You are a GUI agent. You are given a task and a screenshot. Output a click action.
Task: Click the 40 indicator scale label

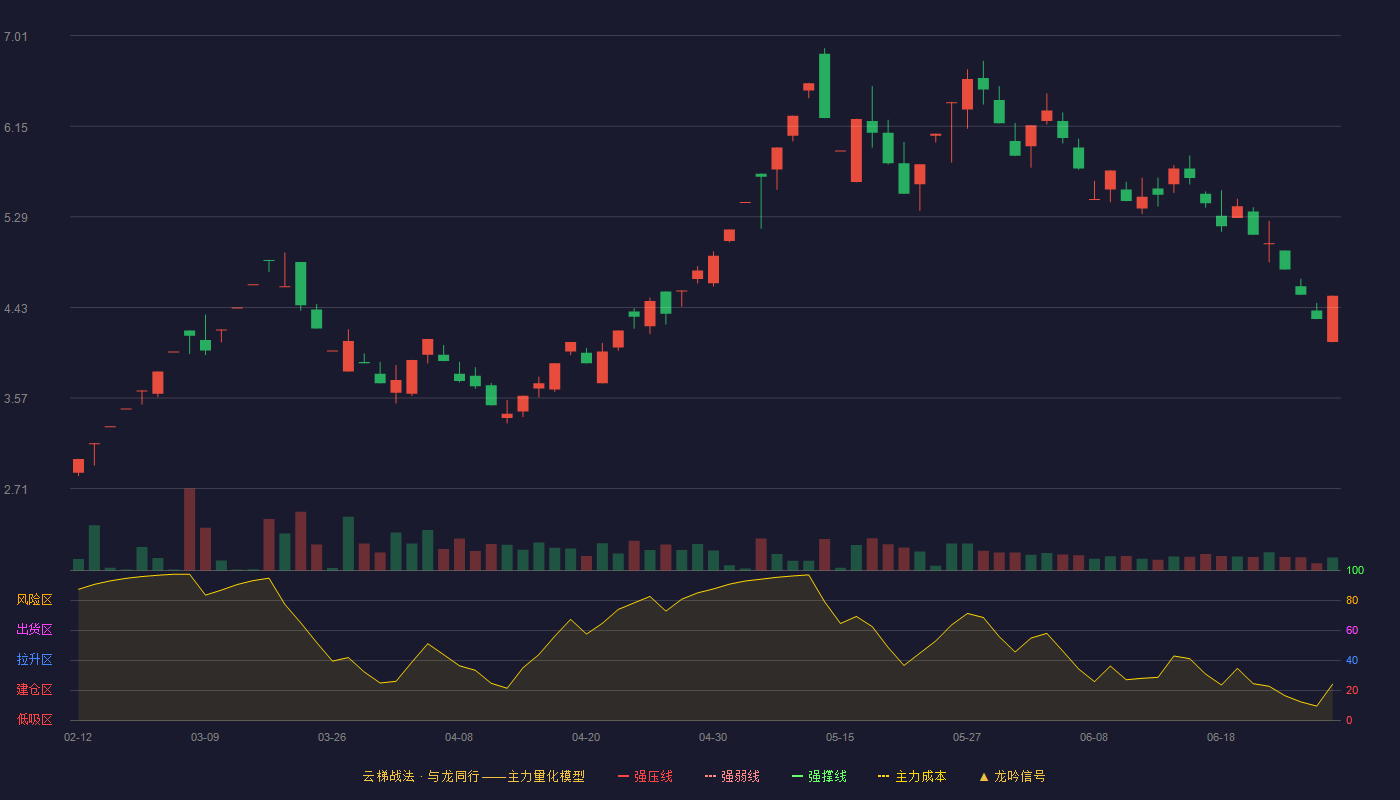1352,660
